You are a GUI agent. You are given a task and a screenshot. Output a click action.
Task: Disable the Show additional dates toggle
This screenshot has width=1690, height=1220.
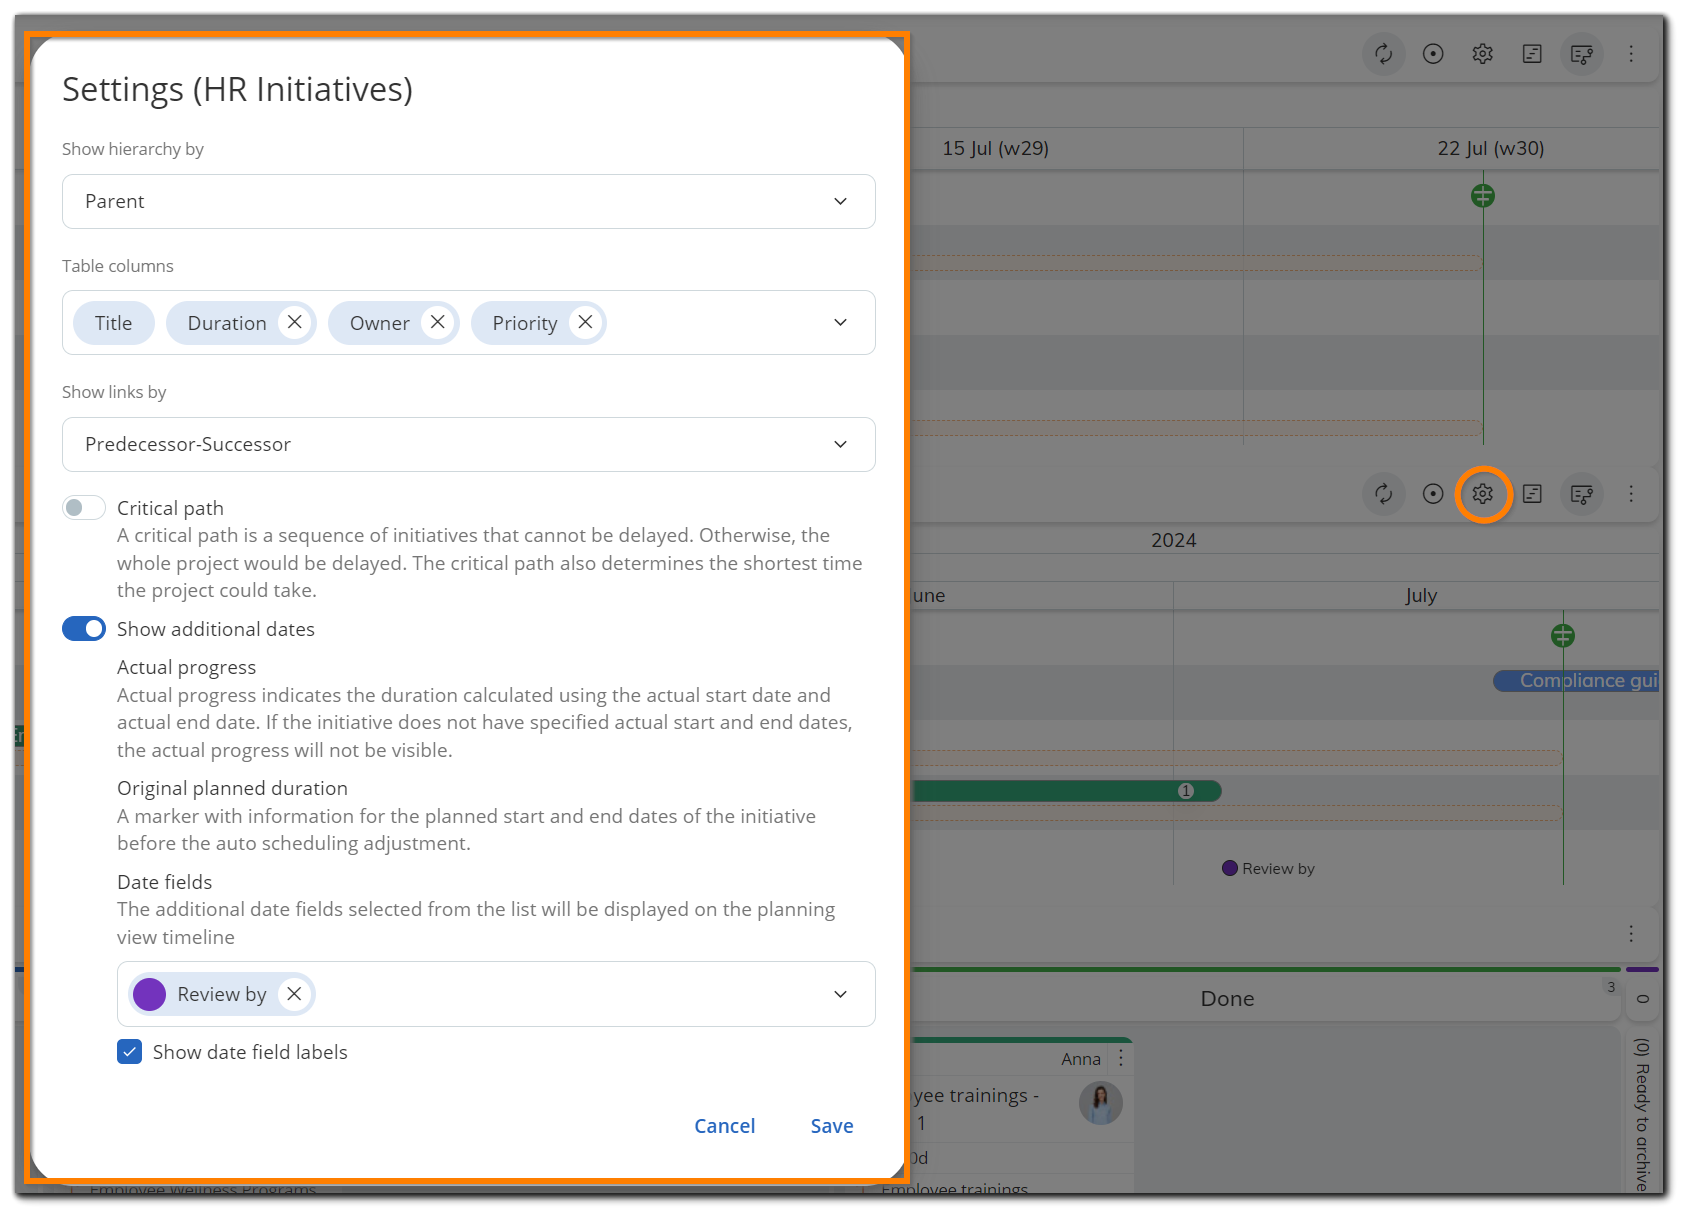[83, 628]
